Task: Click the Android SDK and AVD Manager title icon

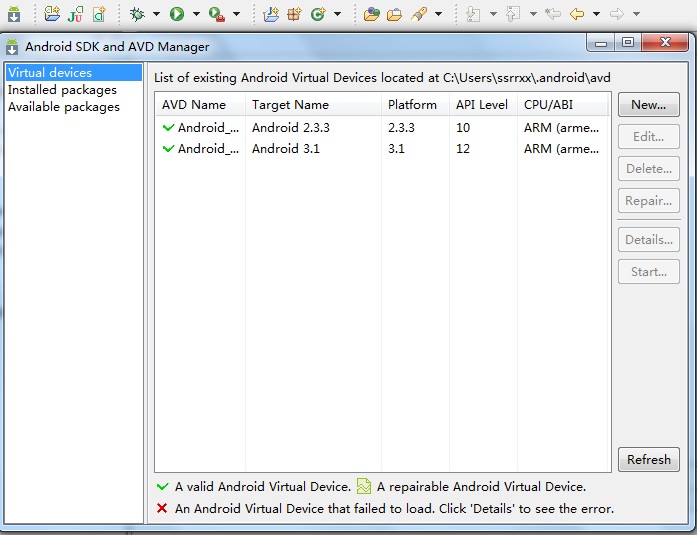Action: click(12, 47)
